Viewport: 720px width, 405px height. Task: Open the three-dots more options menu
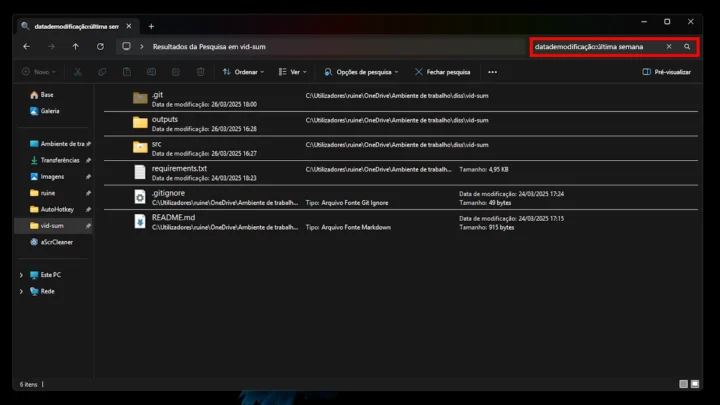tap(492, 72)
